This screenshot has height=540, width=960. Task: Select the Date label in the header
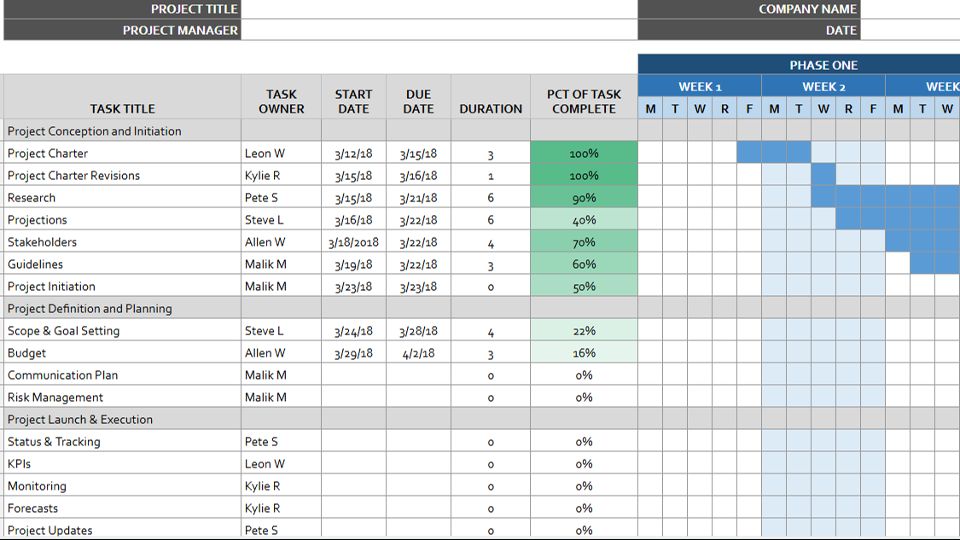point(748,30)
